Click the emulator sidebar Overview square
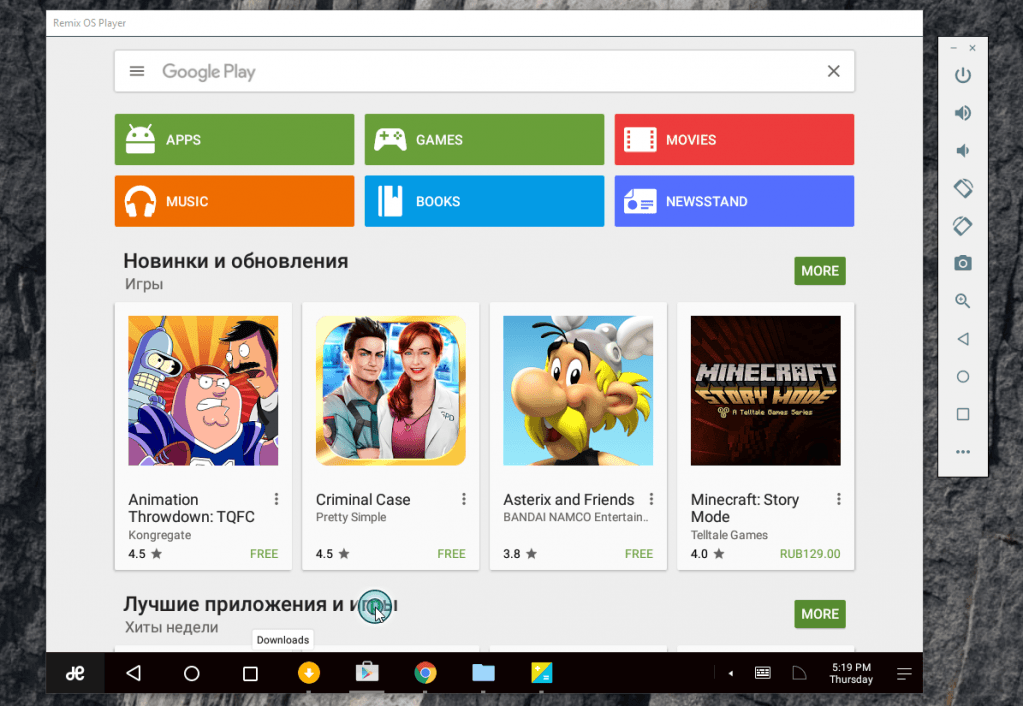Screen dimensions: 1023x706 tap(962, 414)
